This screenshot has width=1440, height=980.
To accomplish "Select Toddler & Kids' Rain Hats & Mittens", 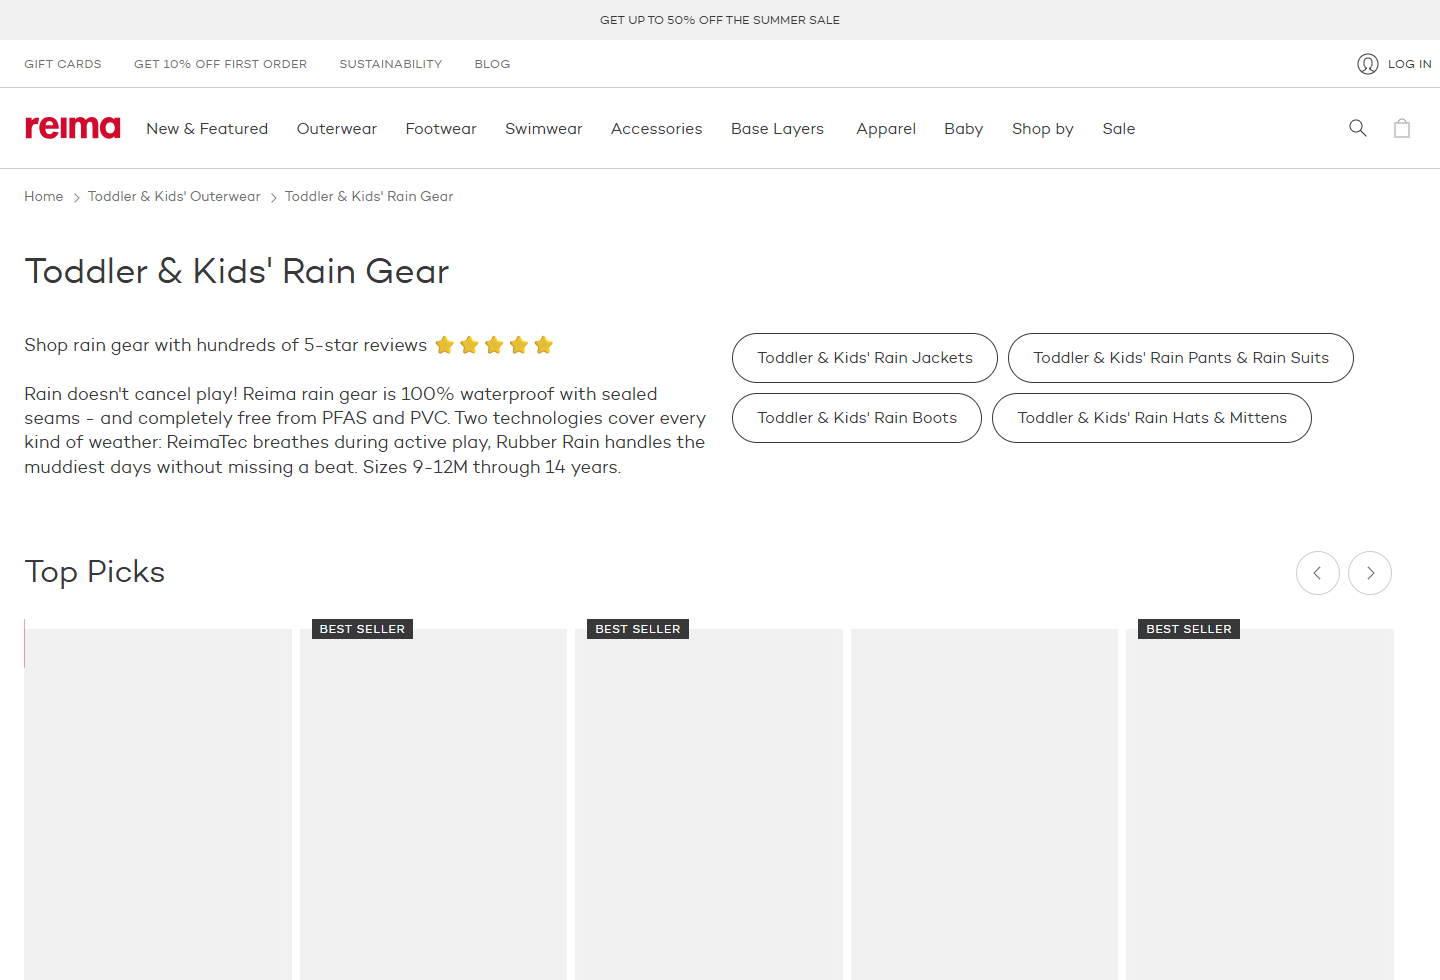I will coord(1152,418).
